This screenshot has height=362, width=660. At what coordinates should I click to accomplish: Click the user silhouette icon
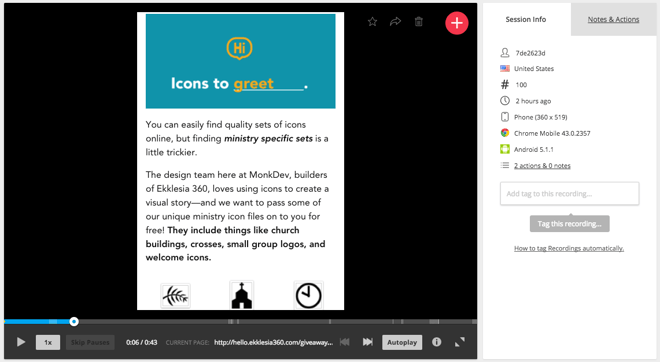click(x=505, y=53)
